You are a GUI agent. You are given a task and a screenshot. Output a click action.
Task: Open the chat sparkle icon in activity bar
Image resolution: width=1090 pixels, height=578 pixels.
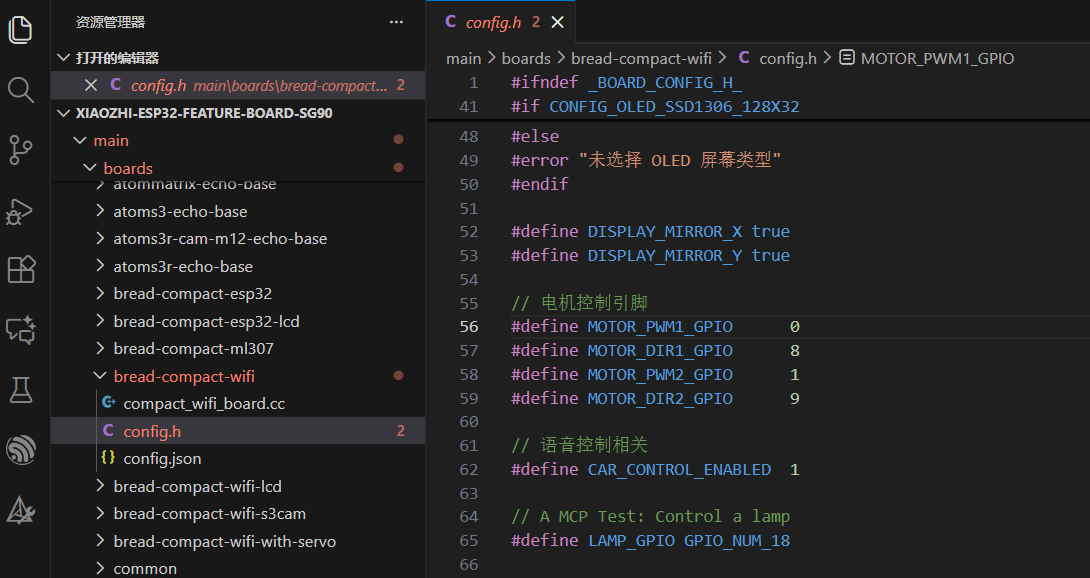click(x=21, y=330)
